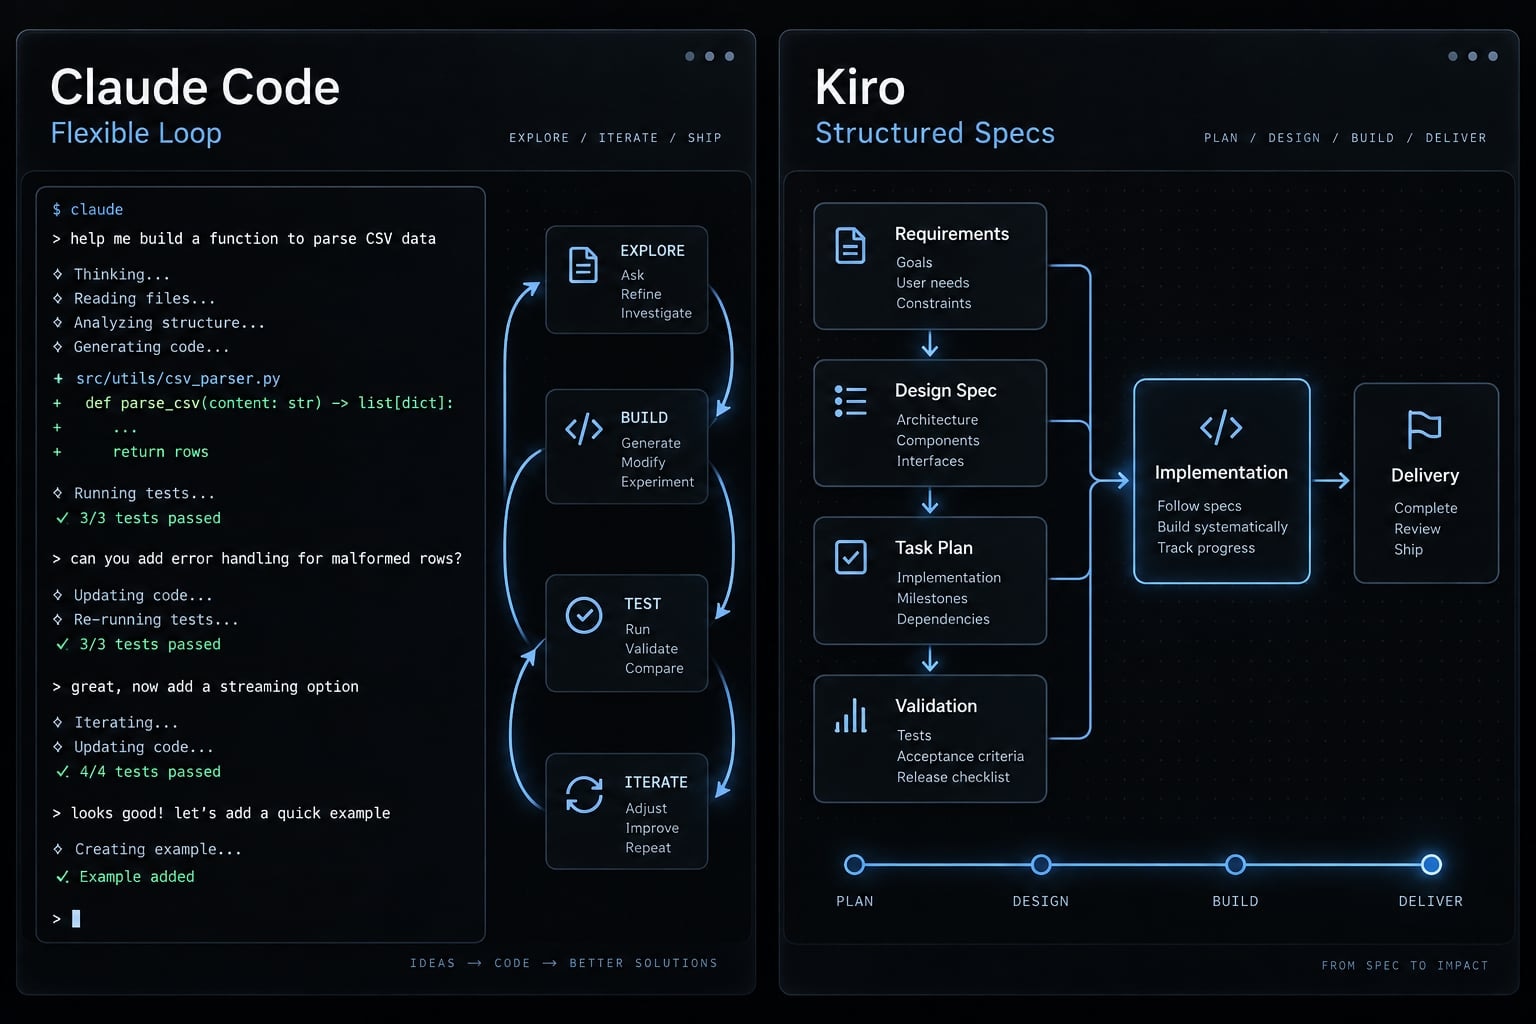The width and height of the screenshot is (1536, 1024).
Task: Click the EXPLORE card document icon
Action: (583, 265)
